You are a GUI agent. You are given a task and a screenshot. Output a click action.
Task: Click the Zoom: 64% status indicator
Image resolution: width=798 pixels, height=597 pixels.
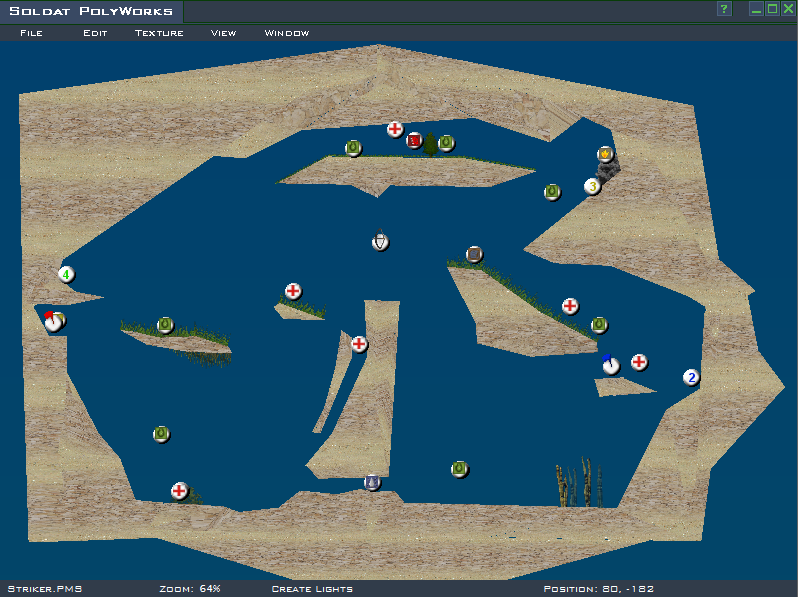[x=189, y=589]
